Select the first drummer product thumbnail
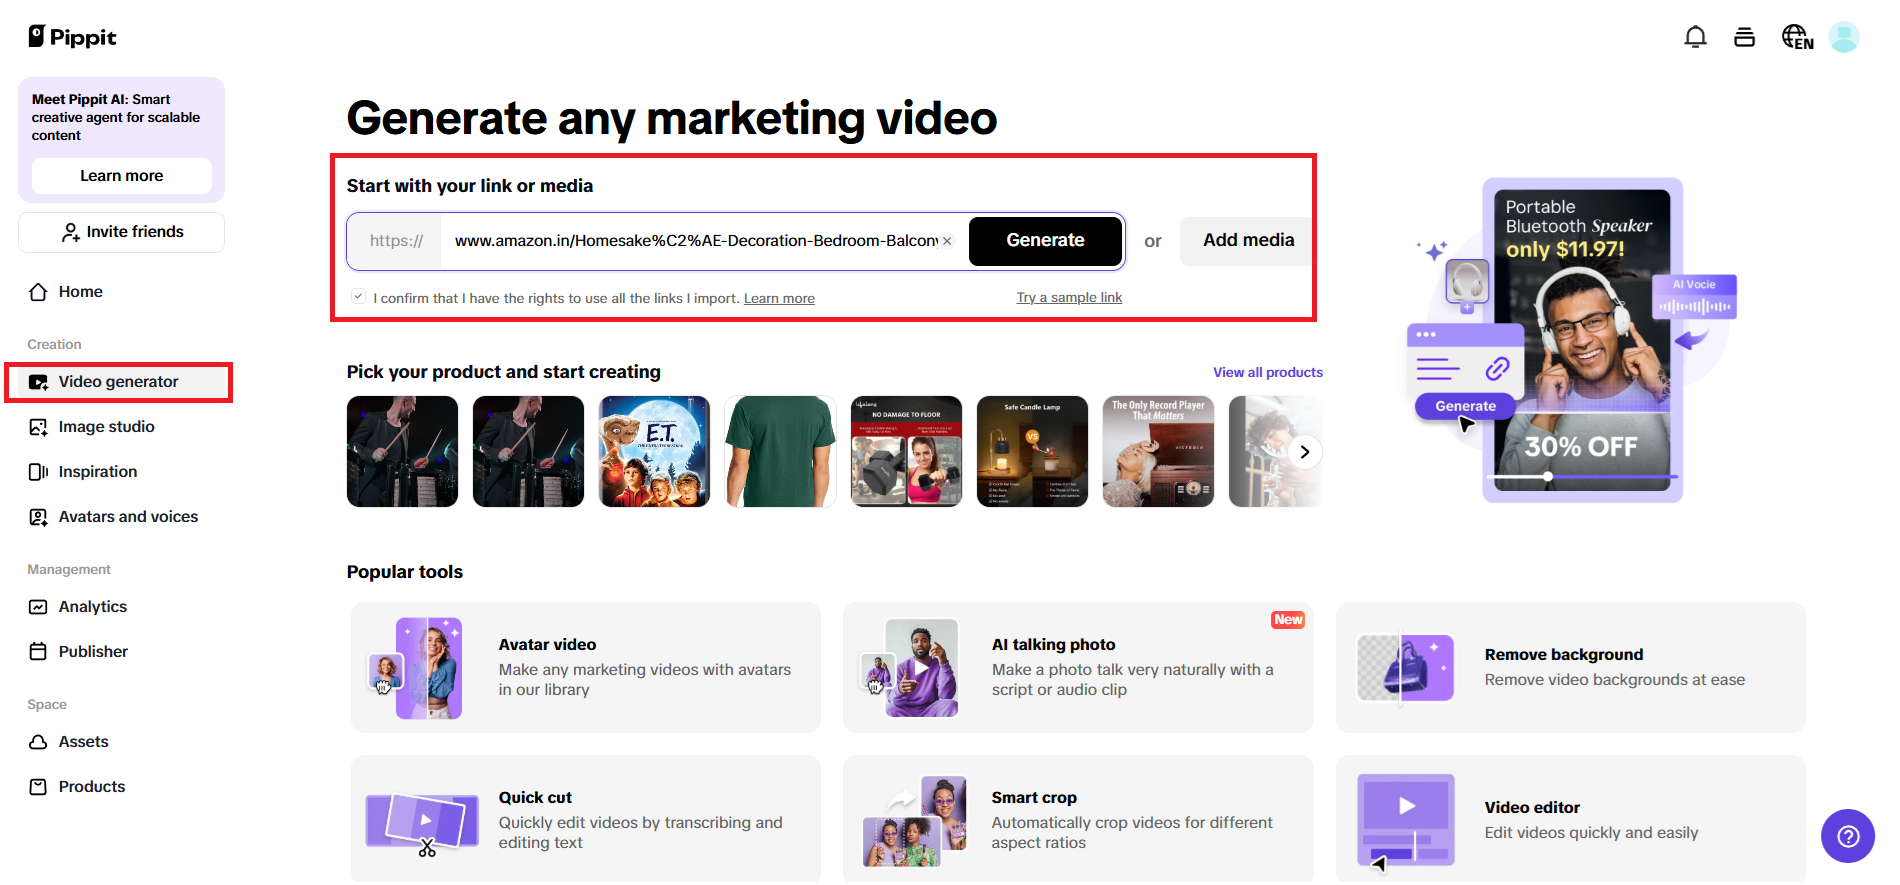Screen dimensions: 1900x885 402,452
